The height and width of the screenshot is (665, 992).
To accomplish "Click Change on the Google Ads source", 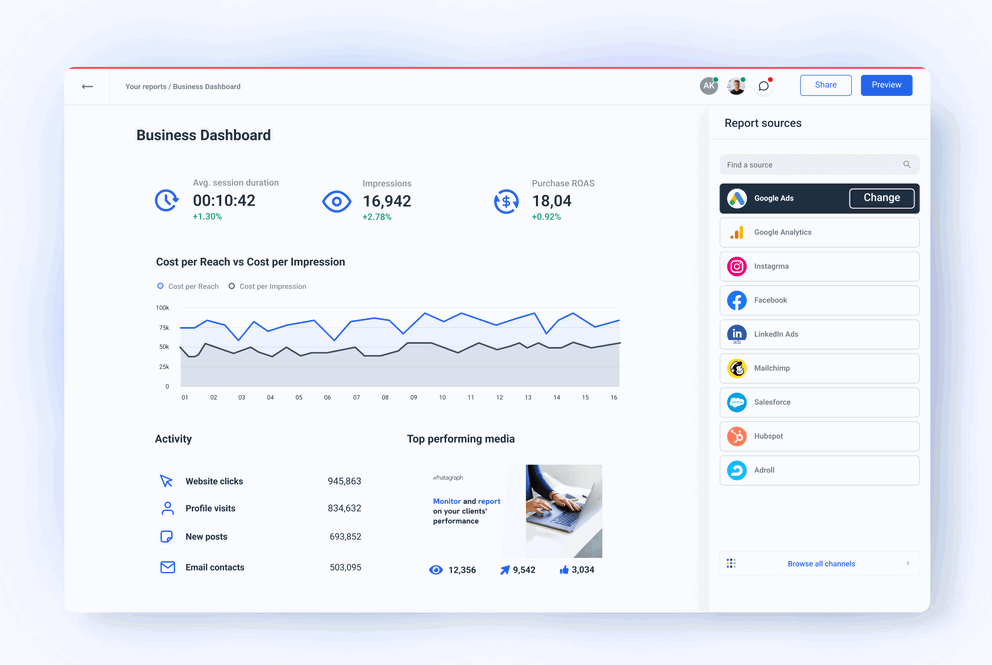I will [881, 198].
